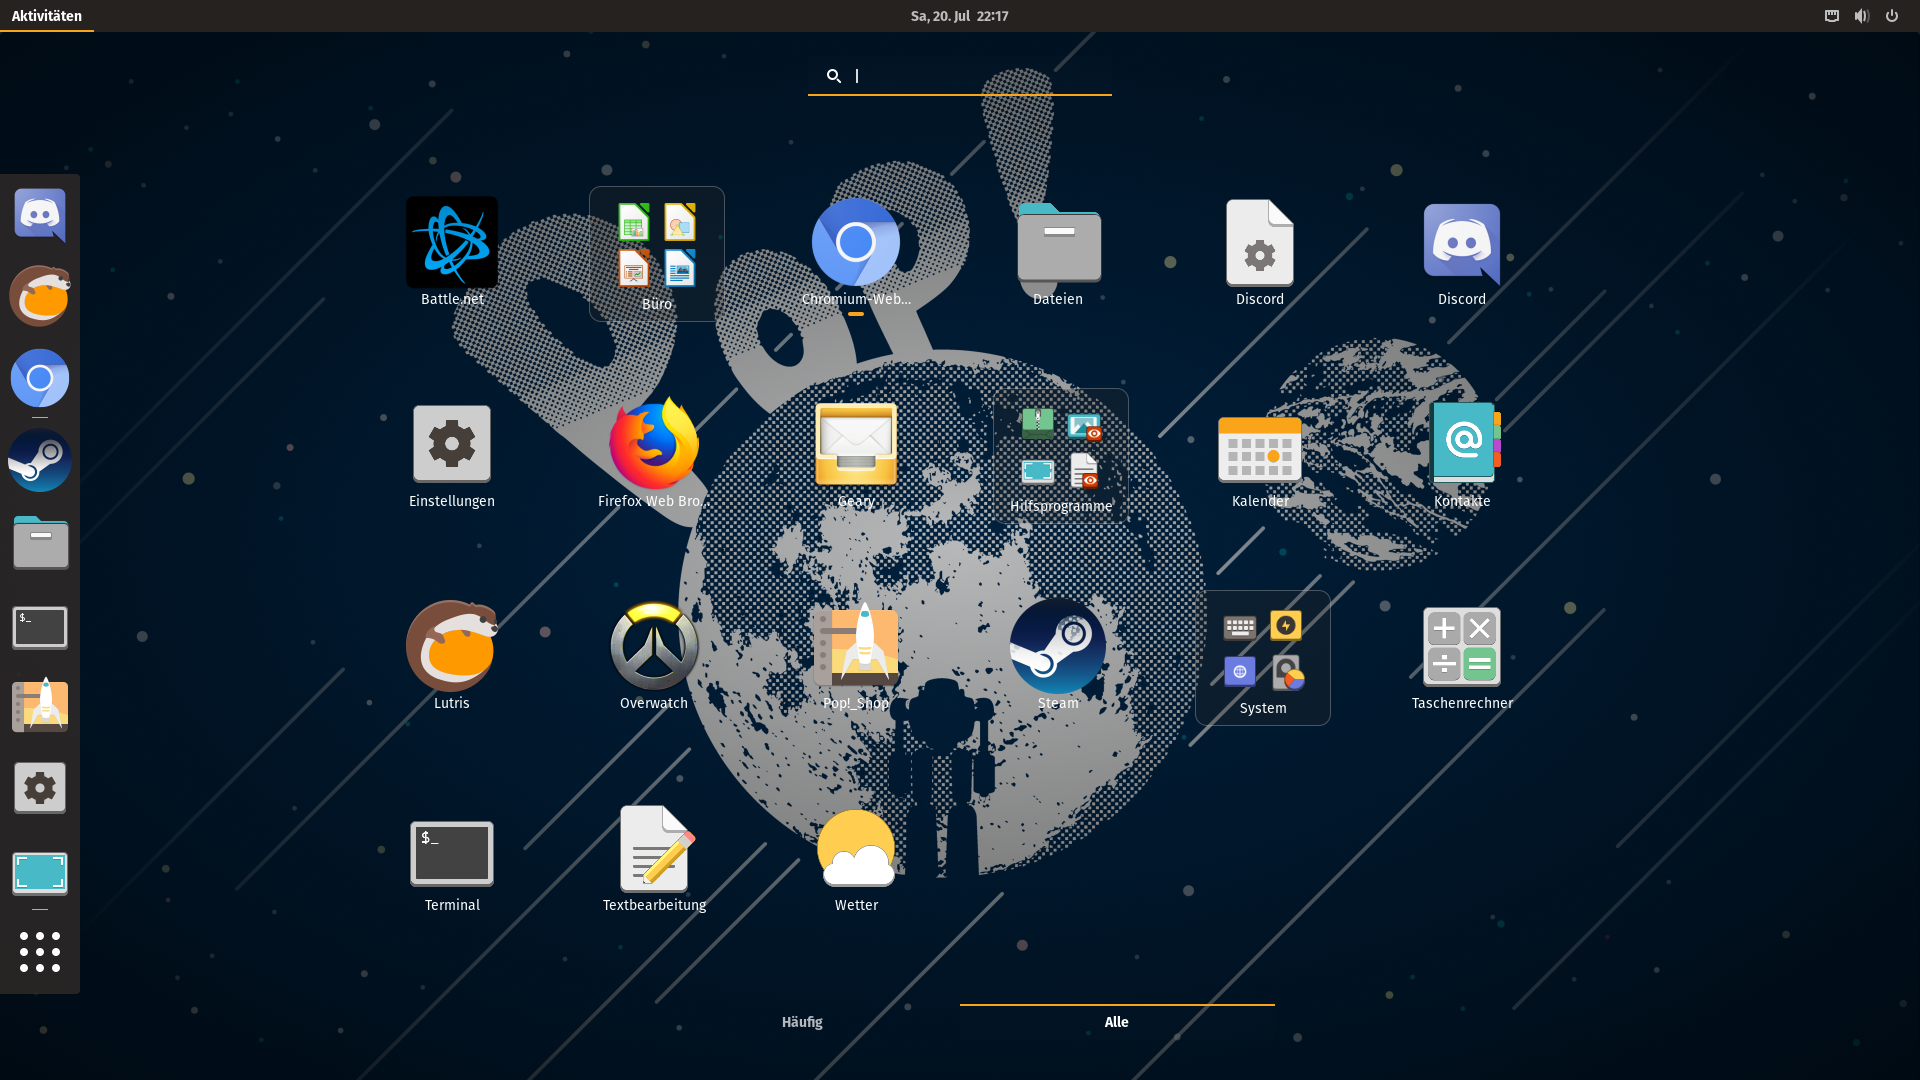Click Steam icon in the dock
1920x1080 pixels.
click(x=40, y=460)
